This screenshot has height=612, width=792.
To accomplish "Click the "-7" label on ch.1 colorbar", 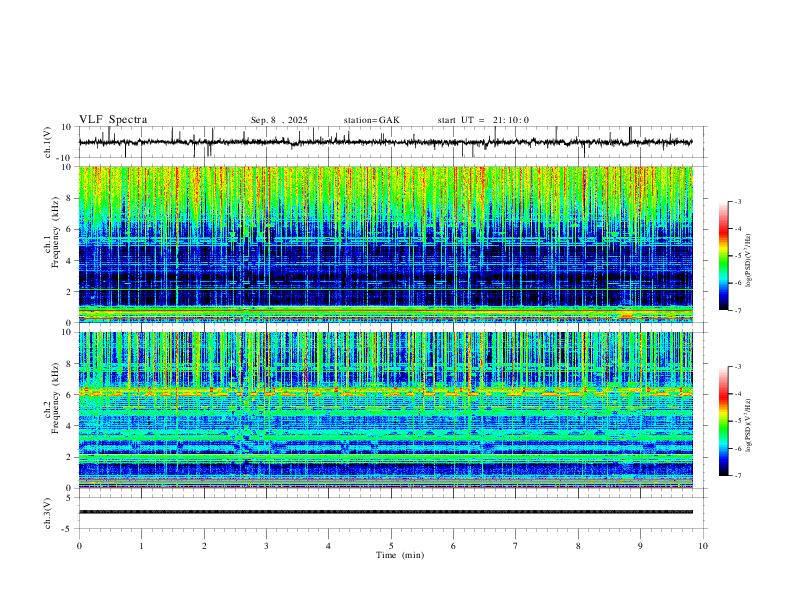I will point(738,310).
